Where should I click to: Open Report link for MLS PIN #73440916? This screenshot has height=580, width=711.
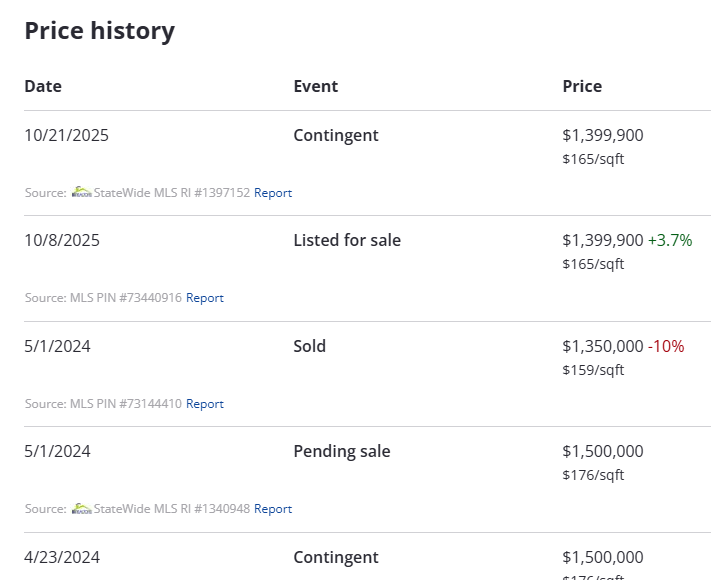pos(205,298)
